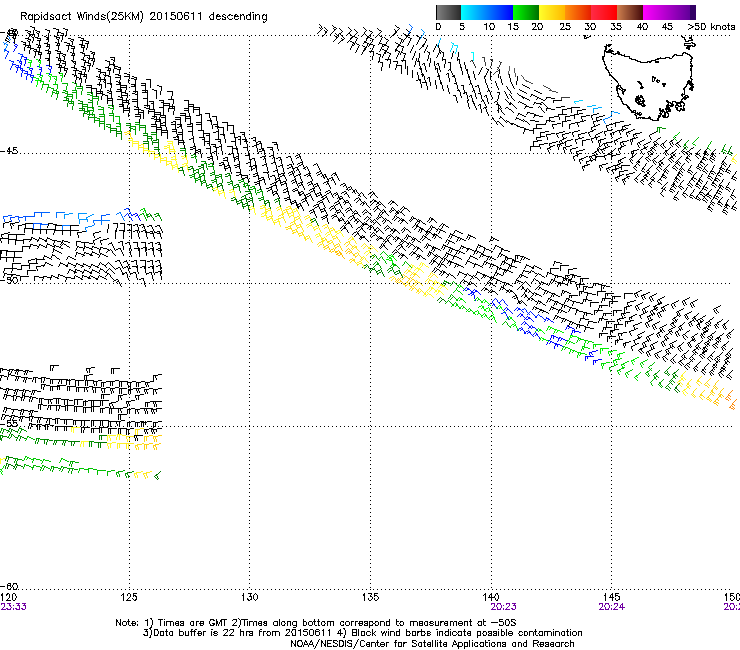Click the '-50' latitude axis label
The width and height of the screenshot is (740, 650).
(x=9, y=280)
